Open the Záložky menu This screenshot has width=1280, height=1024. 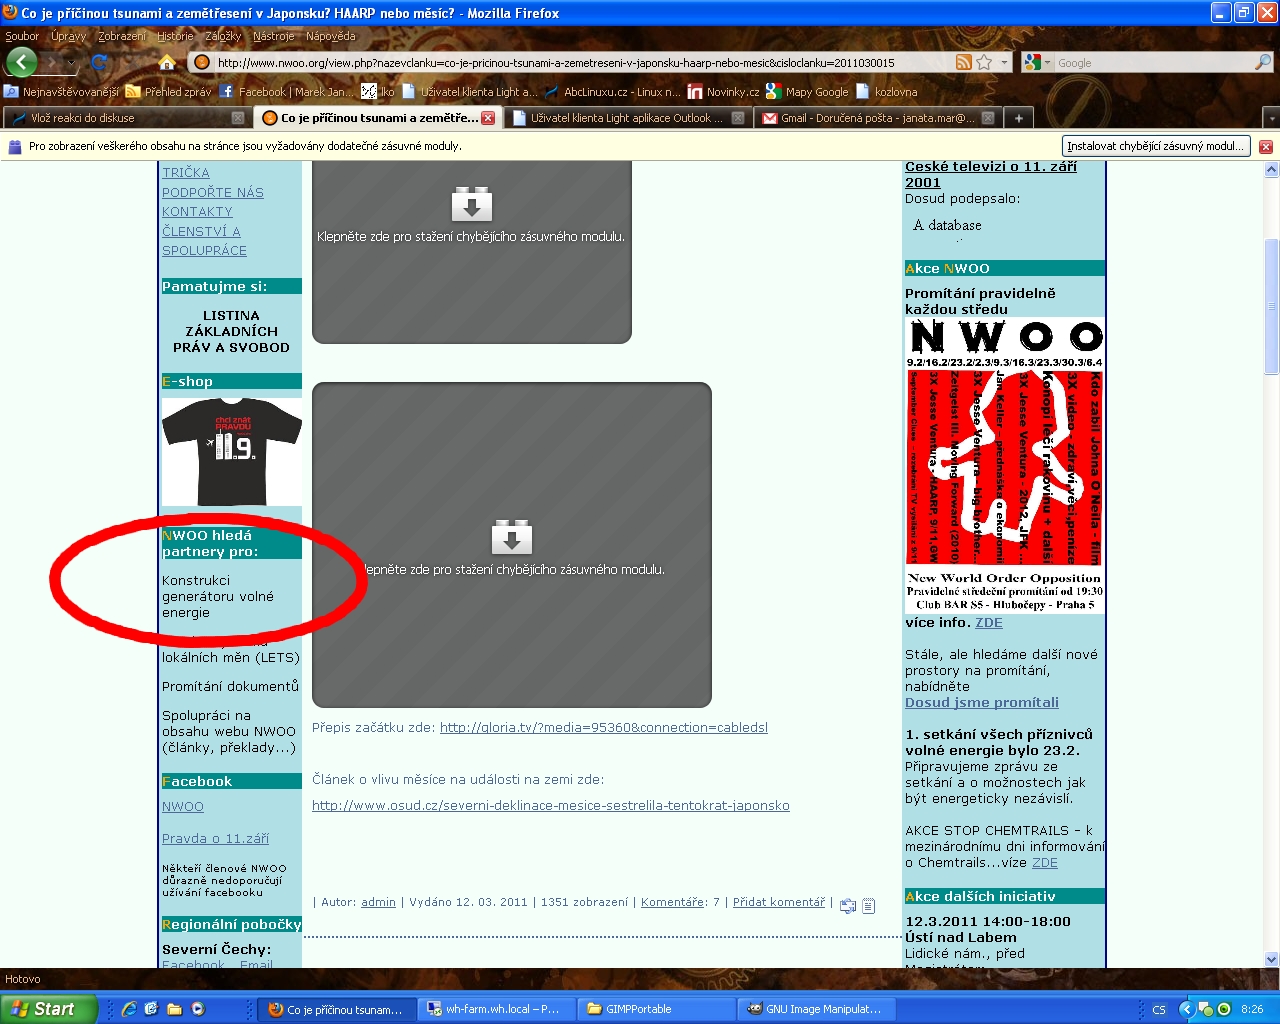pos(223,36)
